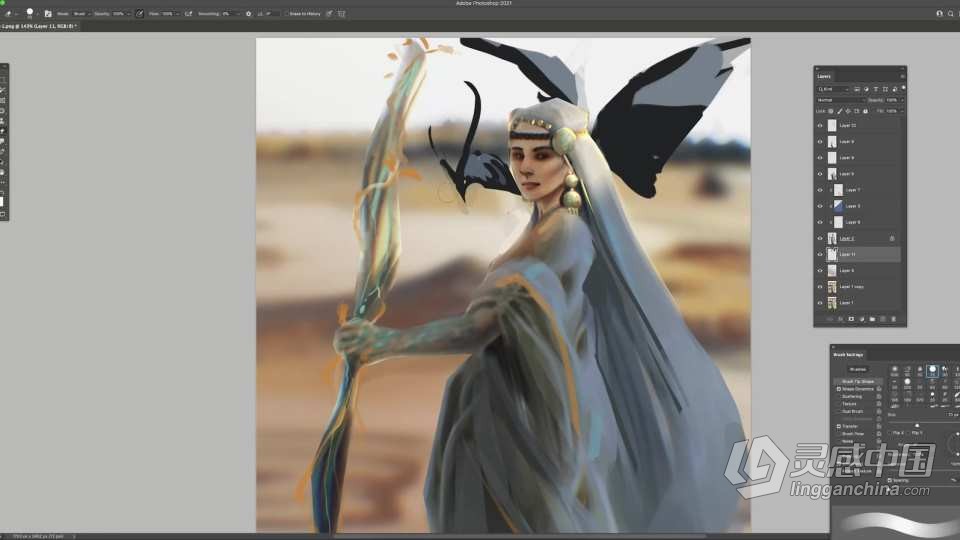Open the Smoothing value dropdown
This screenshot has width=960, height=540.
[x=229, y=13]
